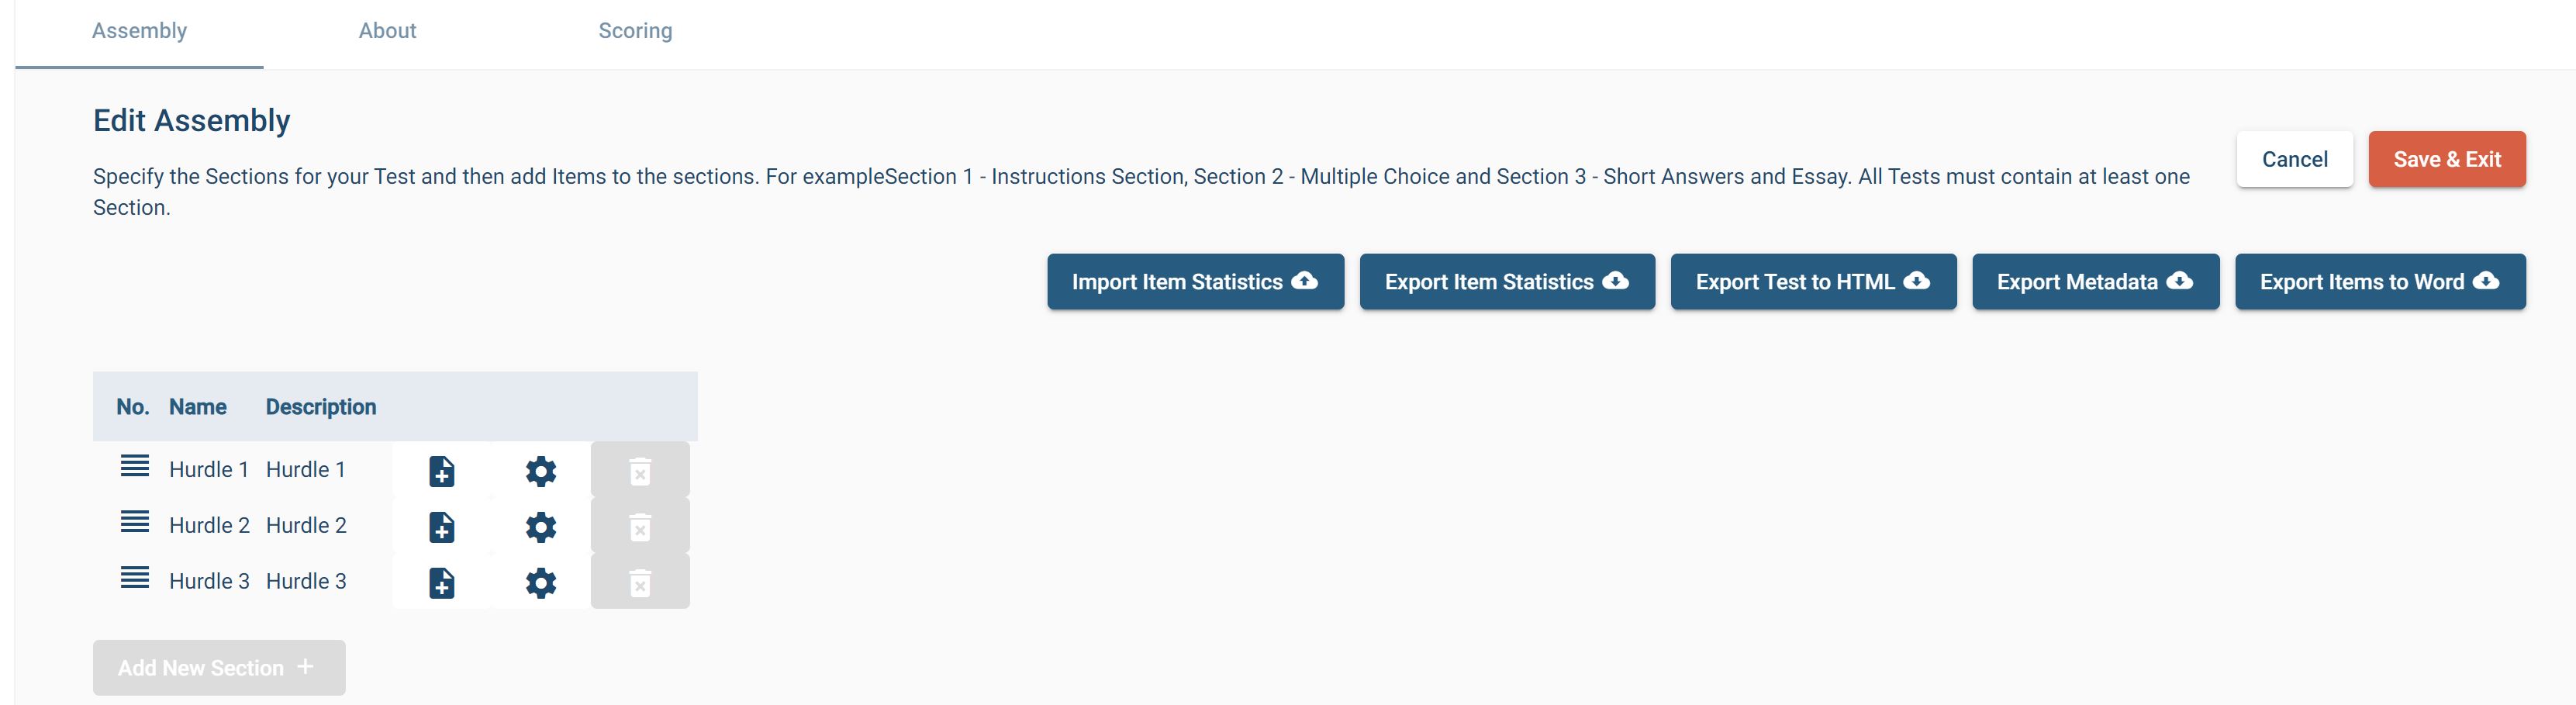The width and height of the screenshot is (2576, 705).
Task: Open settings for the Hurdle 2 section
Action: tap(540, 526)
